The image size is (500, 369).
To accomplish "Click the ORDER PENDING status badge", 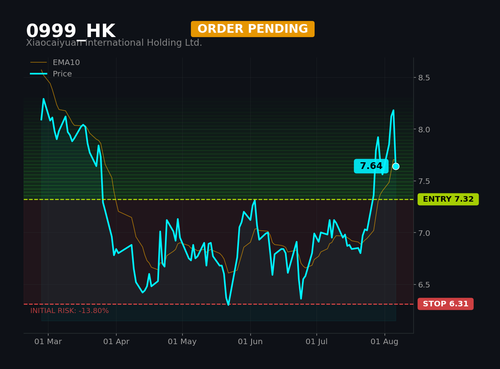I will (x=253, y=29).
